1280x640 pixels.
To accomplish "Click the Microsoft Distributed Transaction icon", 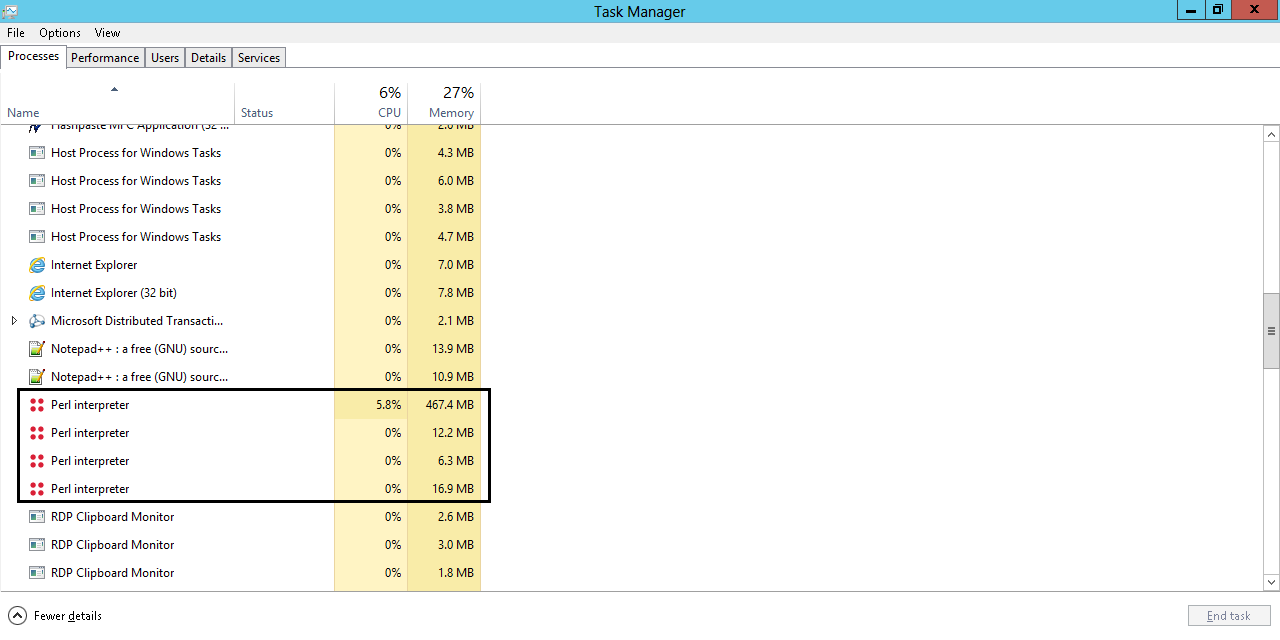I will [x=37, y=320].
